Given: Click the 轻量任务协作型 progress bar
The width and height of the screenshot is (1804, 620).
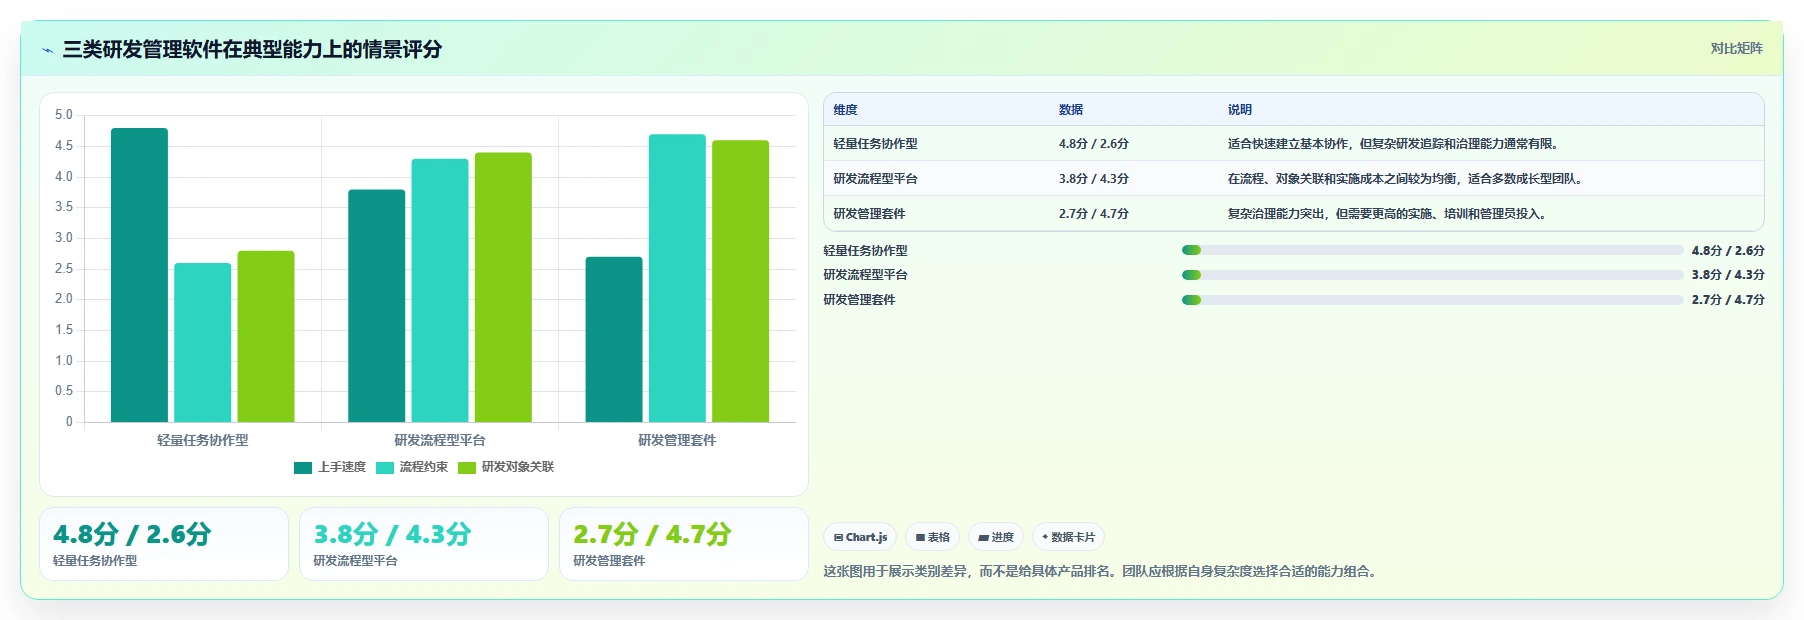Looking at the screenshot, I should coord(1432,250).
